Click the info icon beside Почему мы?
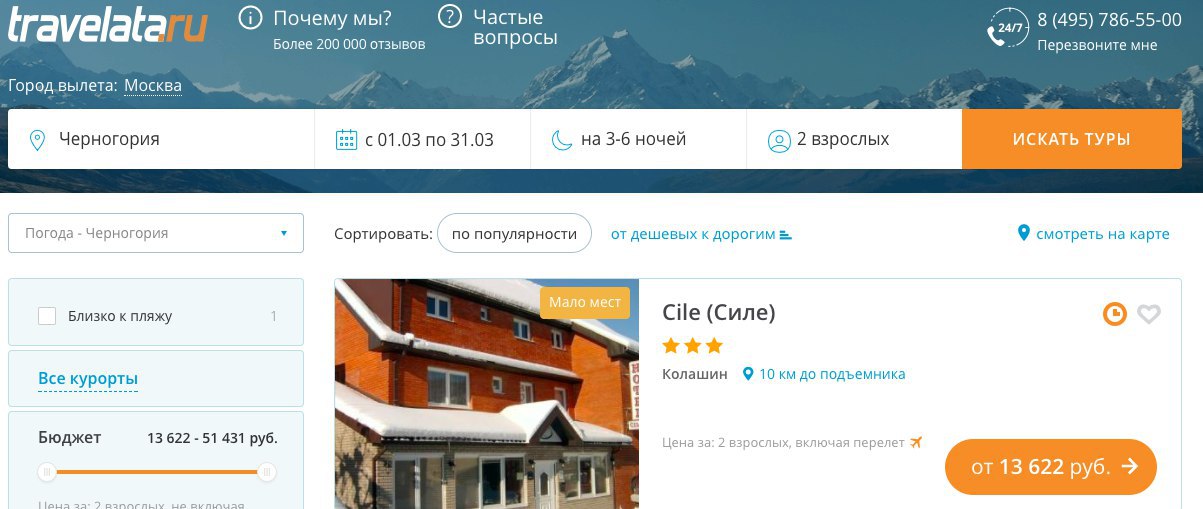The width and height of the screenshot is (1203, 509). [x=253, y=19]
